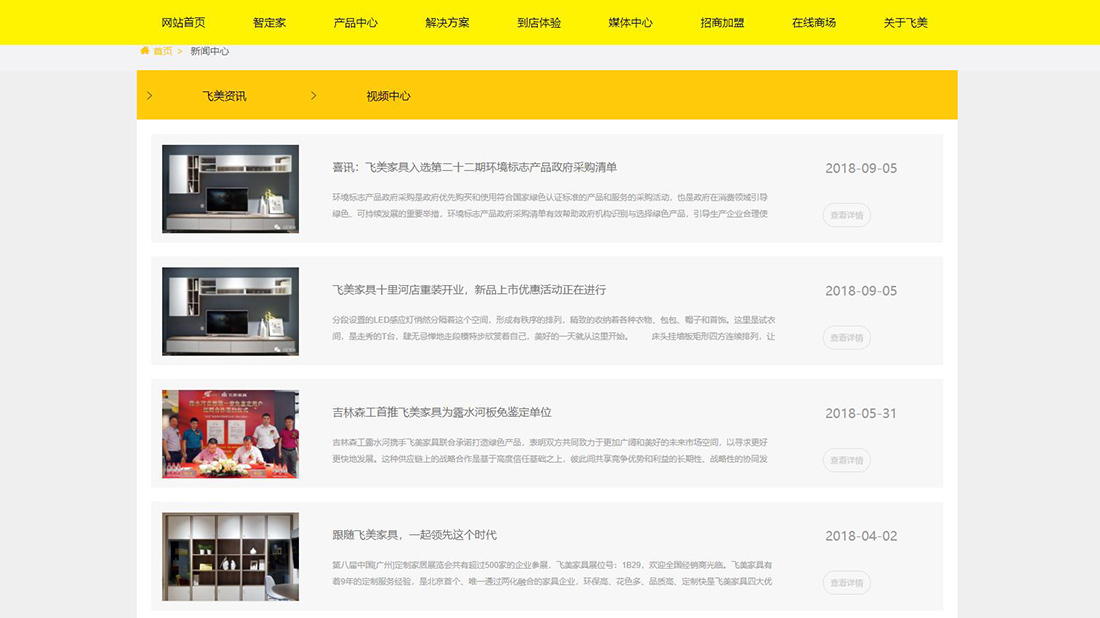The width and height of the screenshot is (1100, 618).
Task: Open 招商加盟 menu item
Action: point(723,22)
